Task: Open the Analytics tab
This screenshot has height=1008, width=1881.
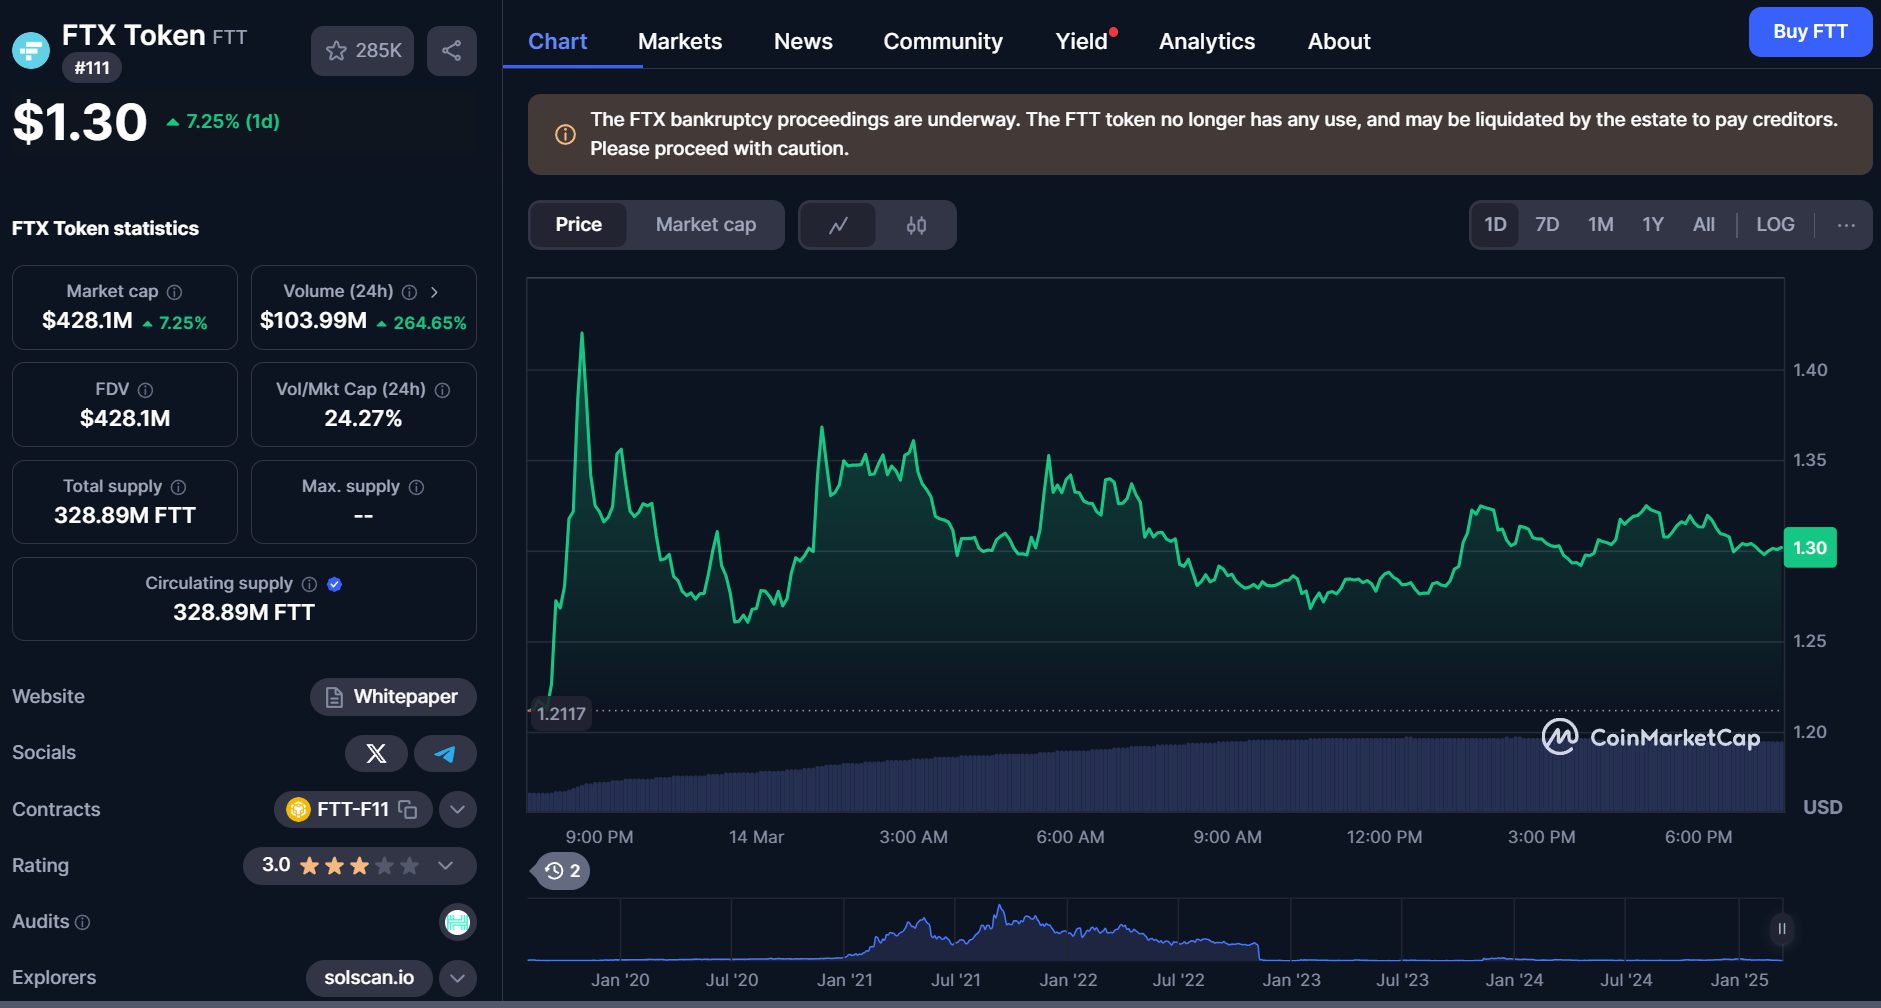Action: click(1207, 41)
